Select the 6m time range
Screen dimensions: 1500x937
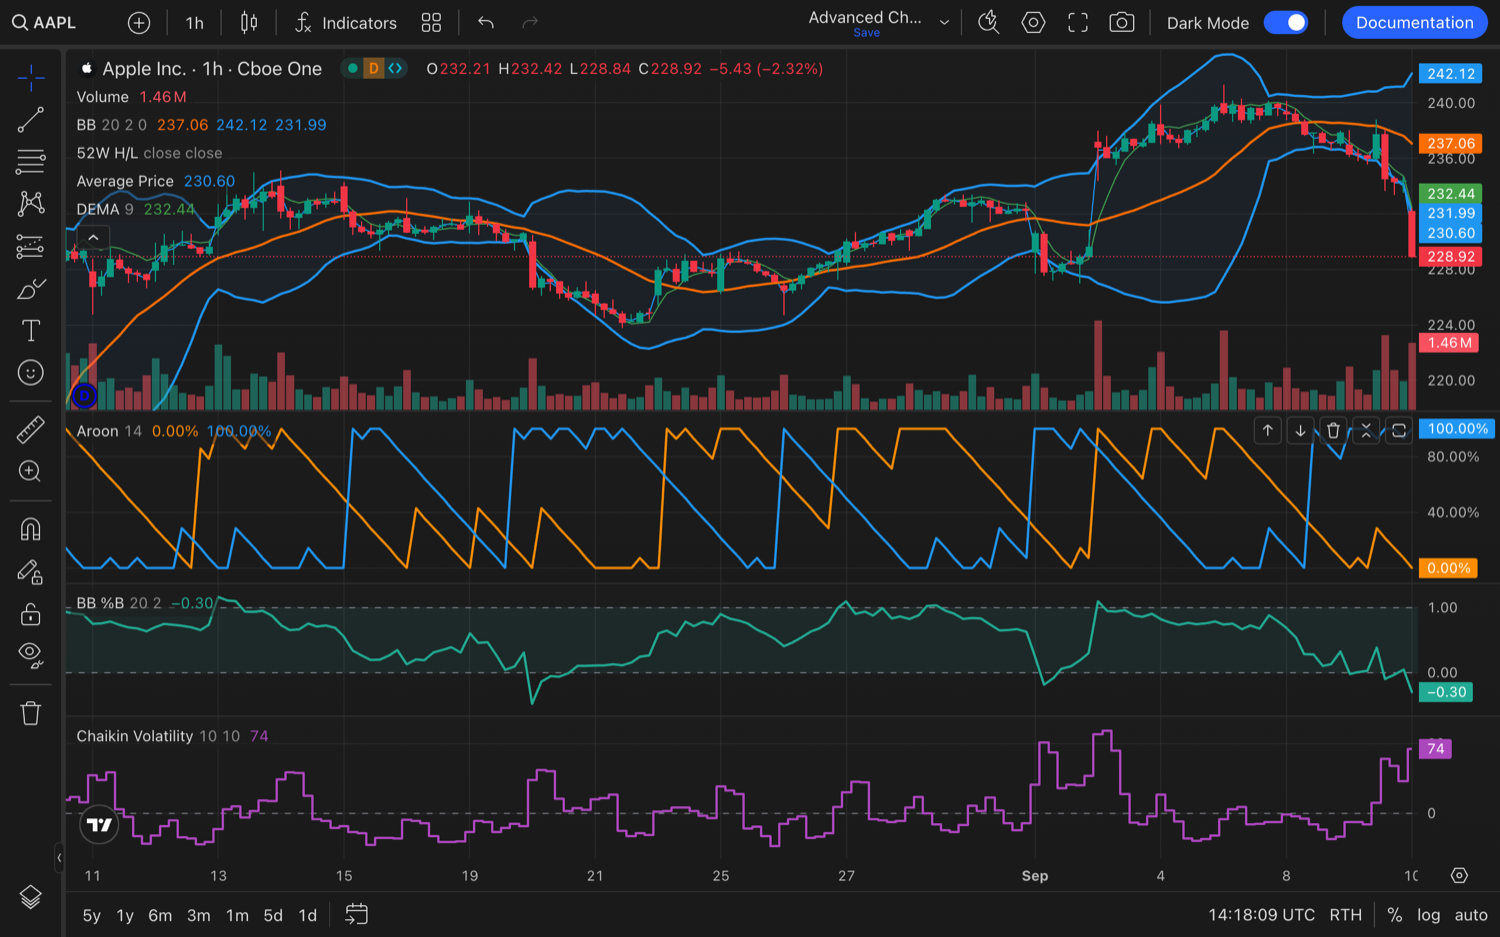tap(160, 915)
